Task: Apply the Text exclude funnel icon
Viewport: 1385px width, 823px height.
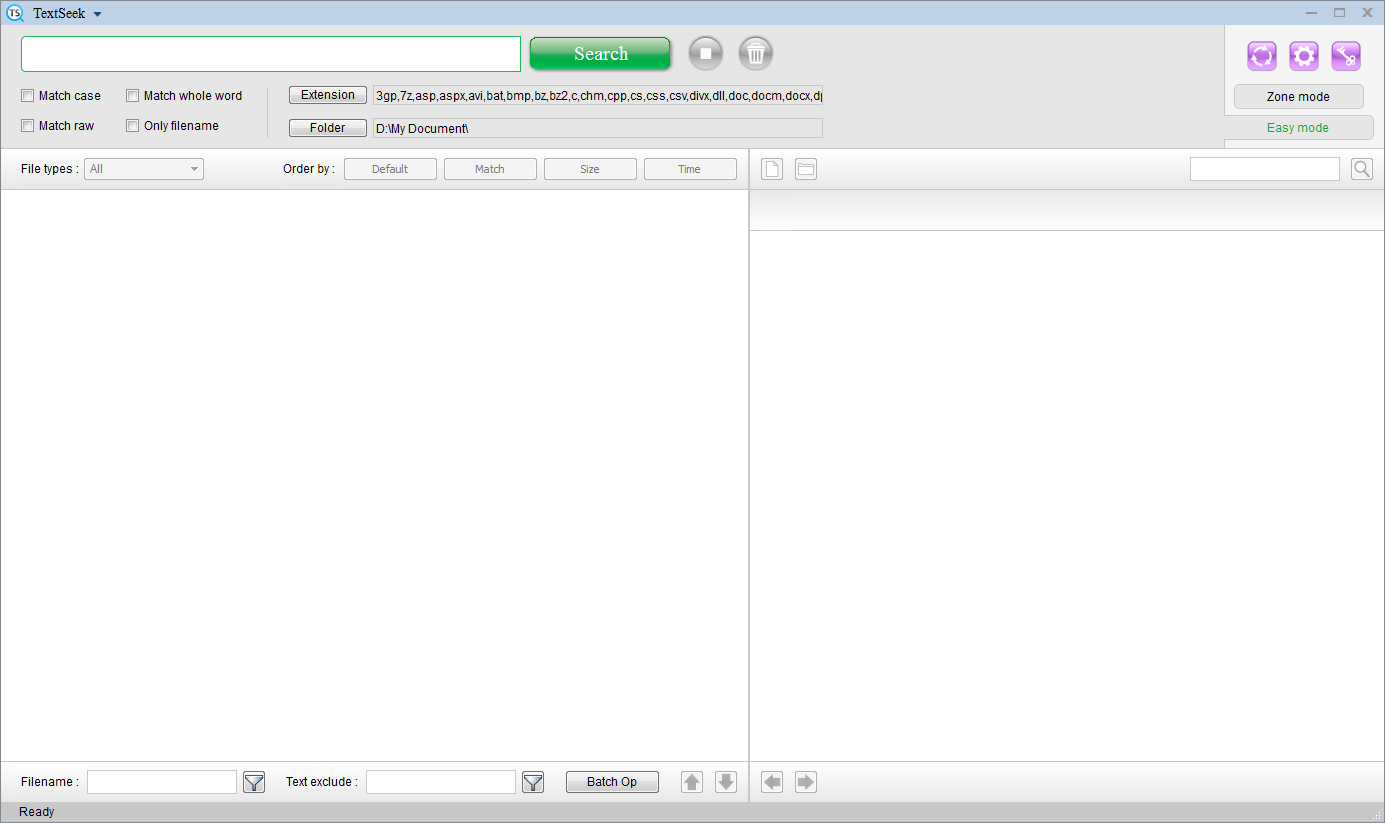Action: tap(533, 782)
